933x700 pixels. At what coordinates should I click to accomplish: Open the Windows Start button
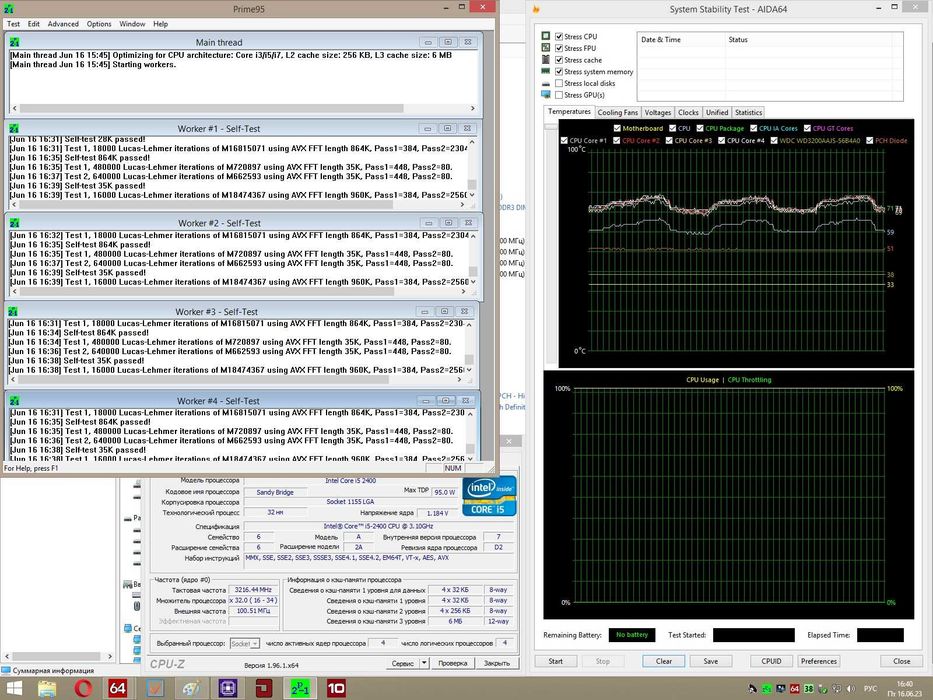coord(13,689)
